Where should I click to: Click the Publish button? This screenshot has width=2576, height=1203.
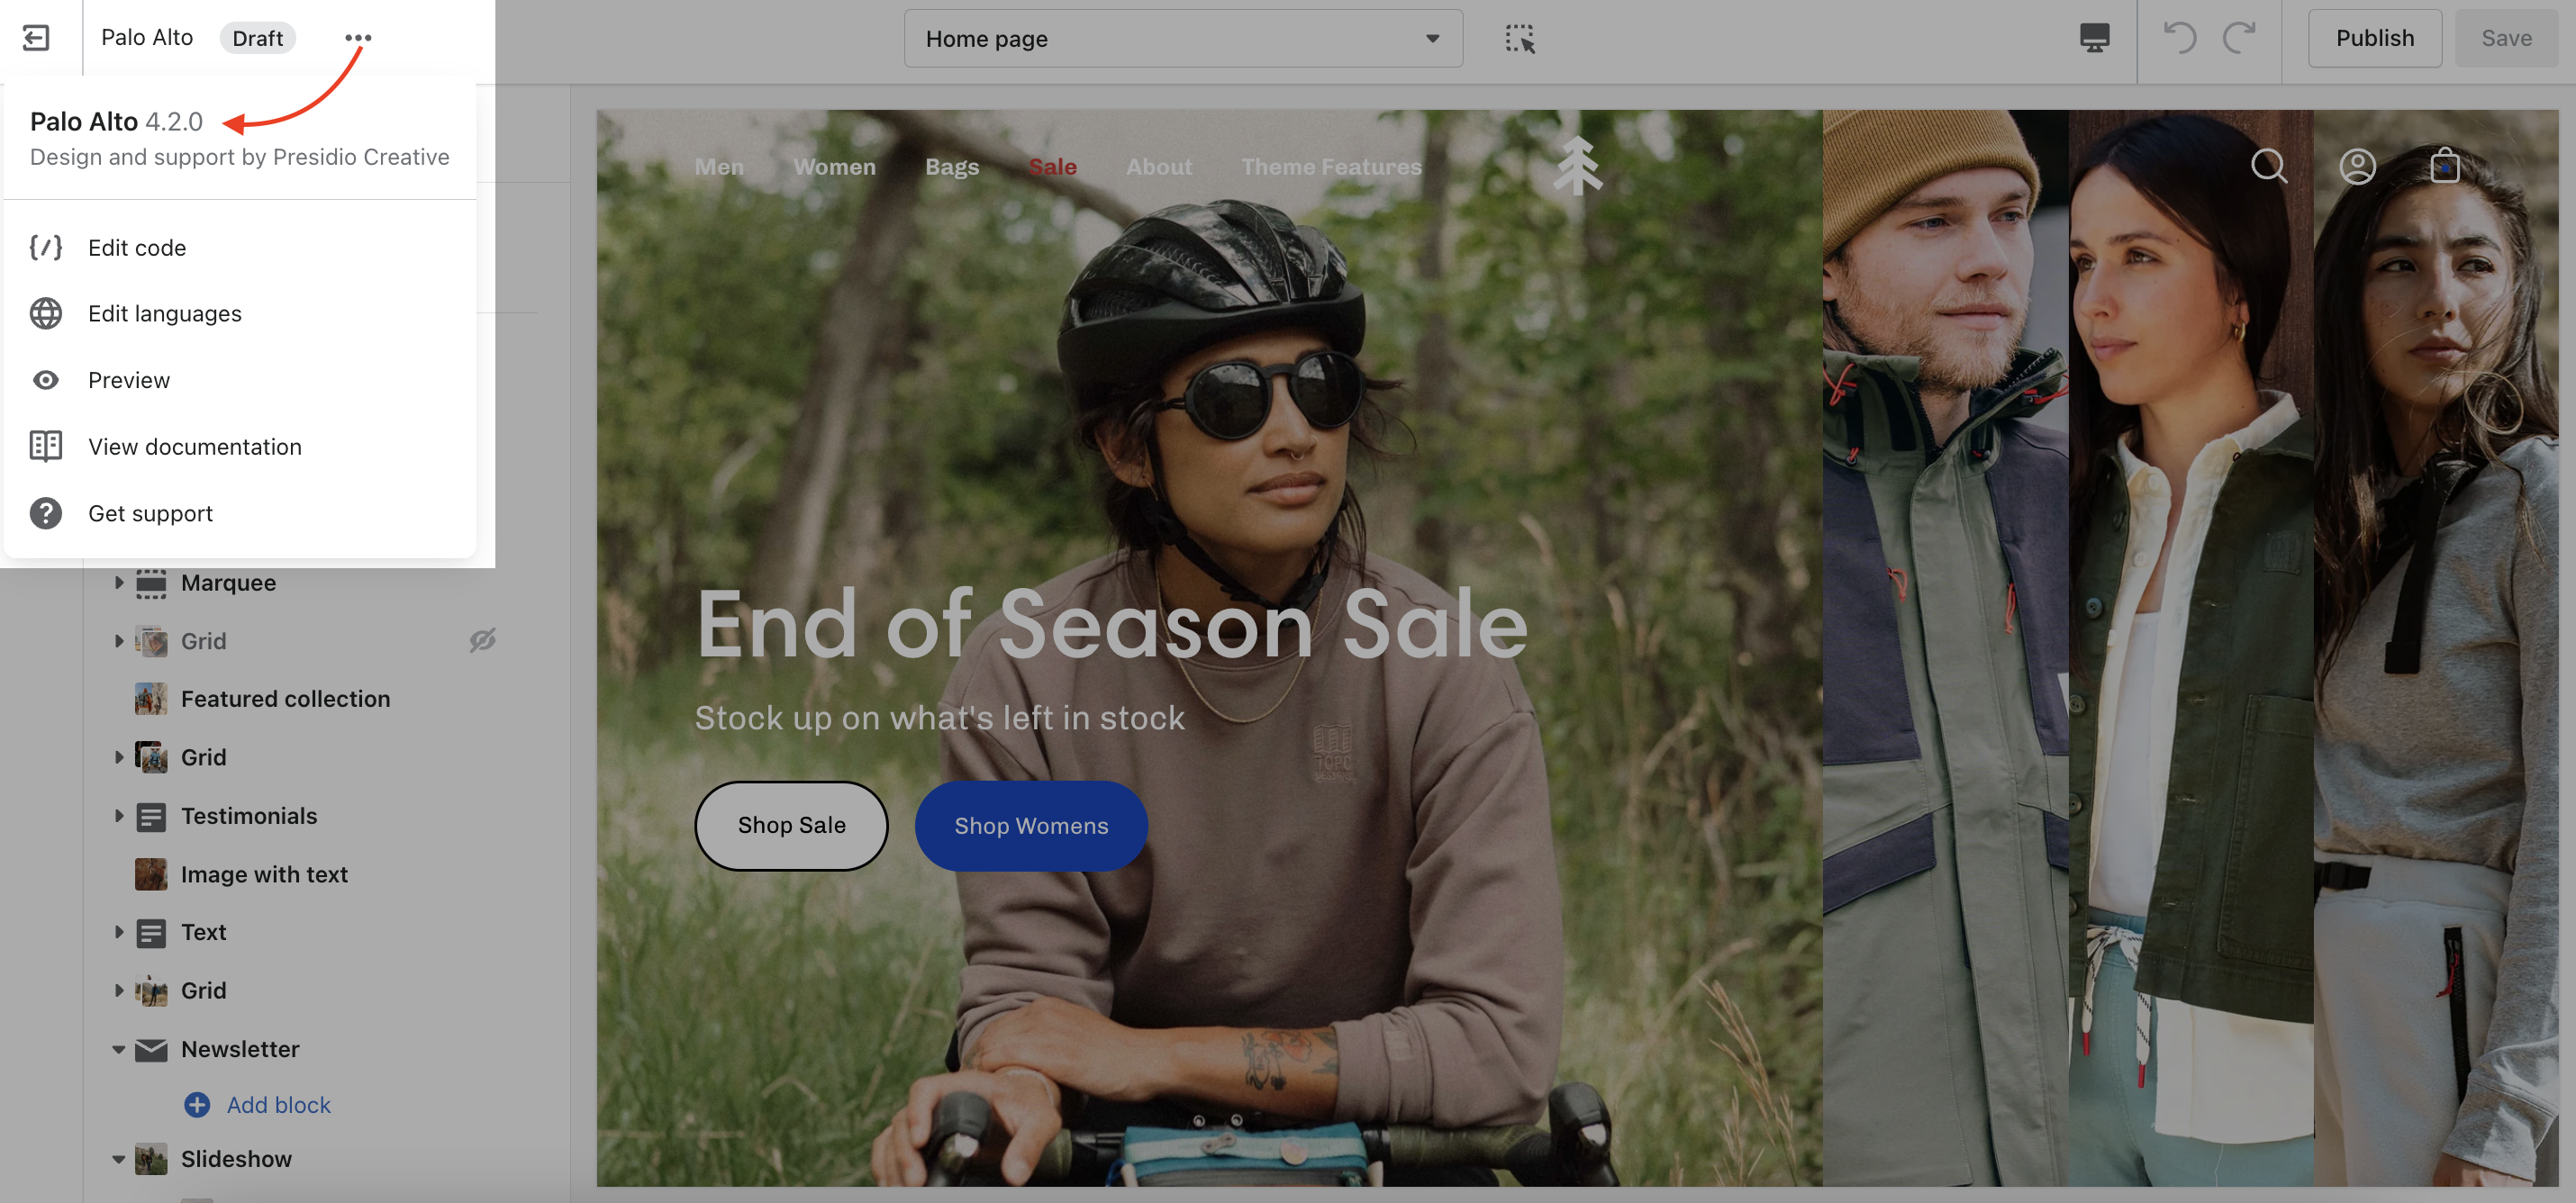[2374, 38]
